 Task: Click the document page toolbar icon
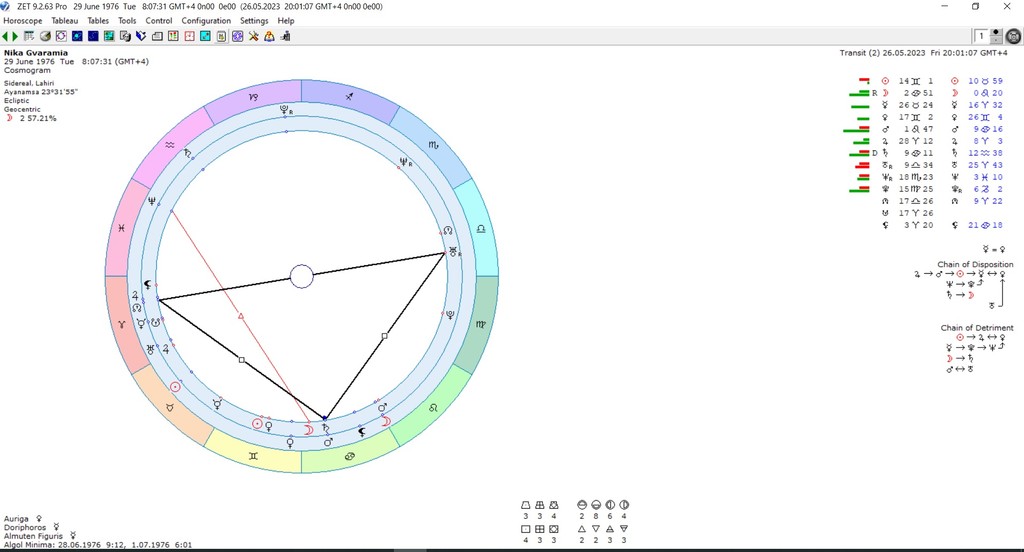[221, 37]
